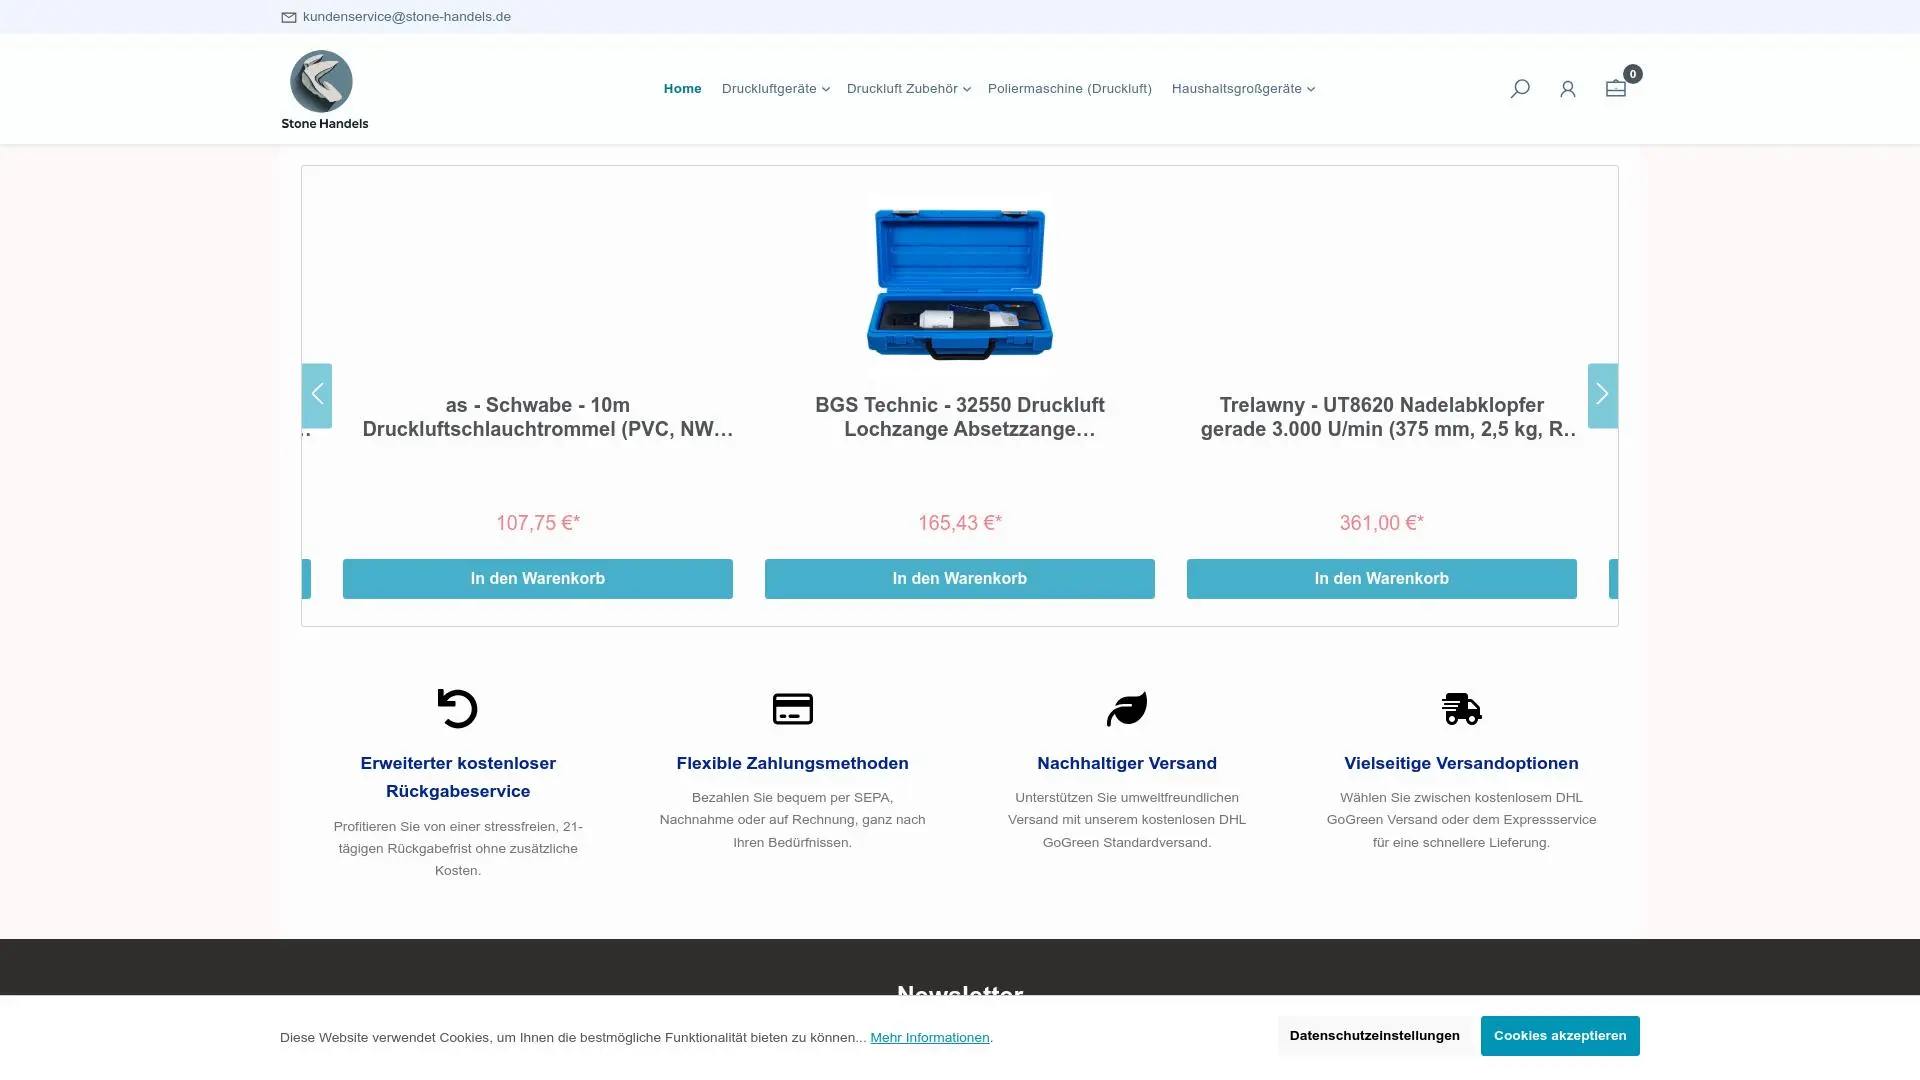Click the delivery truck icon

click(x=1461, y=709)
